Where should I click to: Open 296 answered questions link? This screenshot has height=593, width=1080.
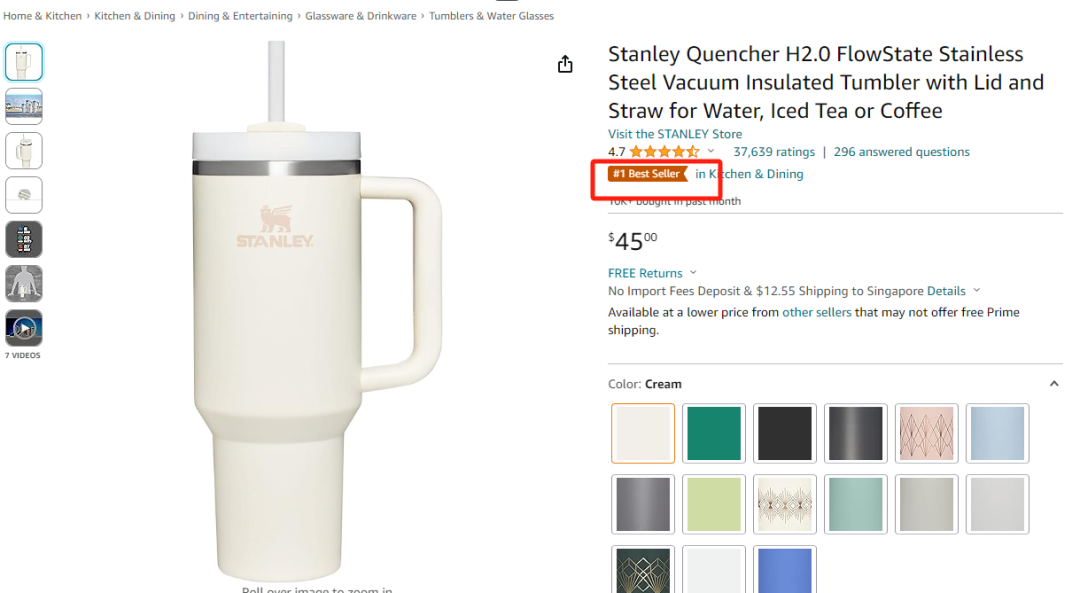(901, 152)
